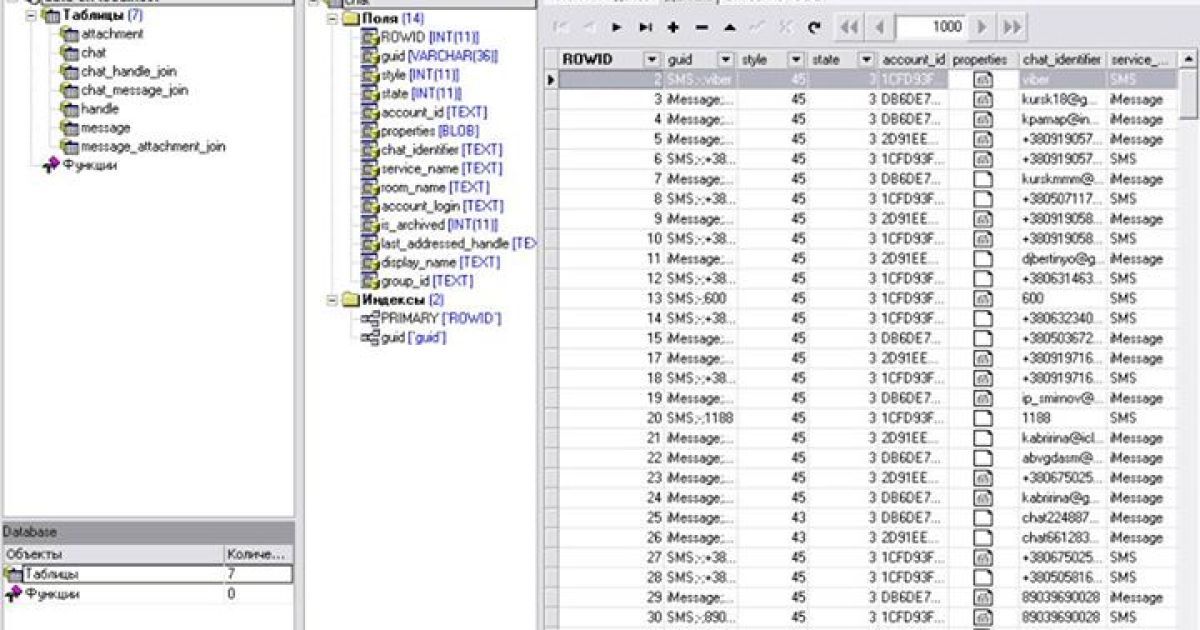Open the state column filter dropdown

click(865, 60)
